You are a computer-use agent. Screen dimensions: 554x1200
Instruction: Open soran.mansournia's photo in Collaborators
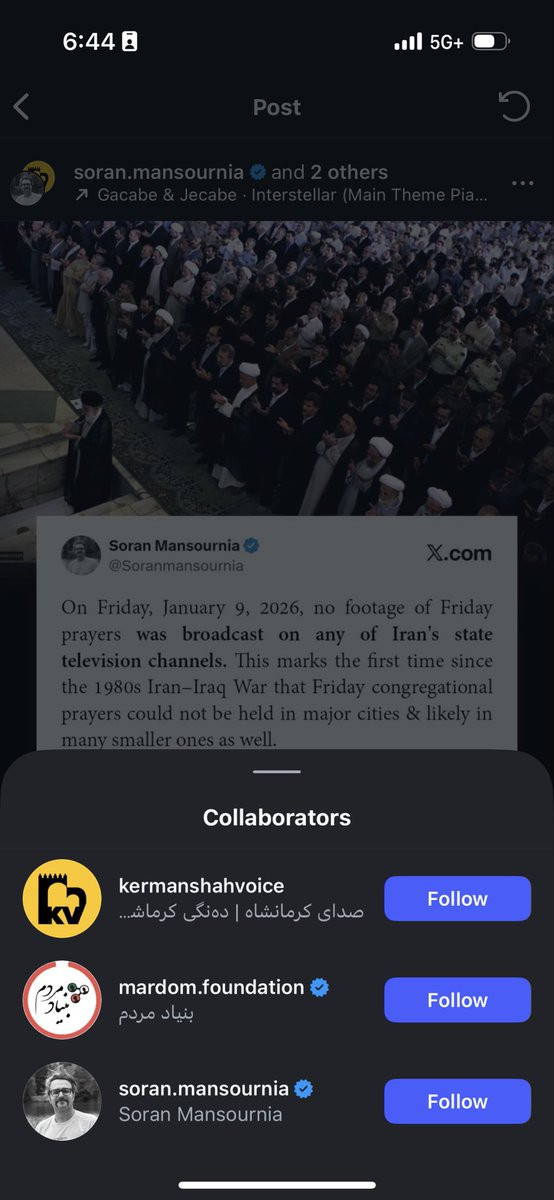[x=62, y=1101]
